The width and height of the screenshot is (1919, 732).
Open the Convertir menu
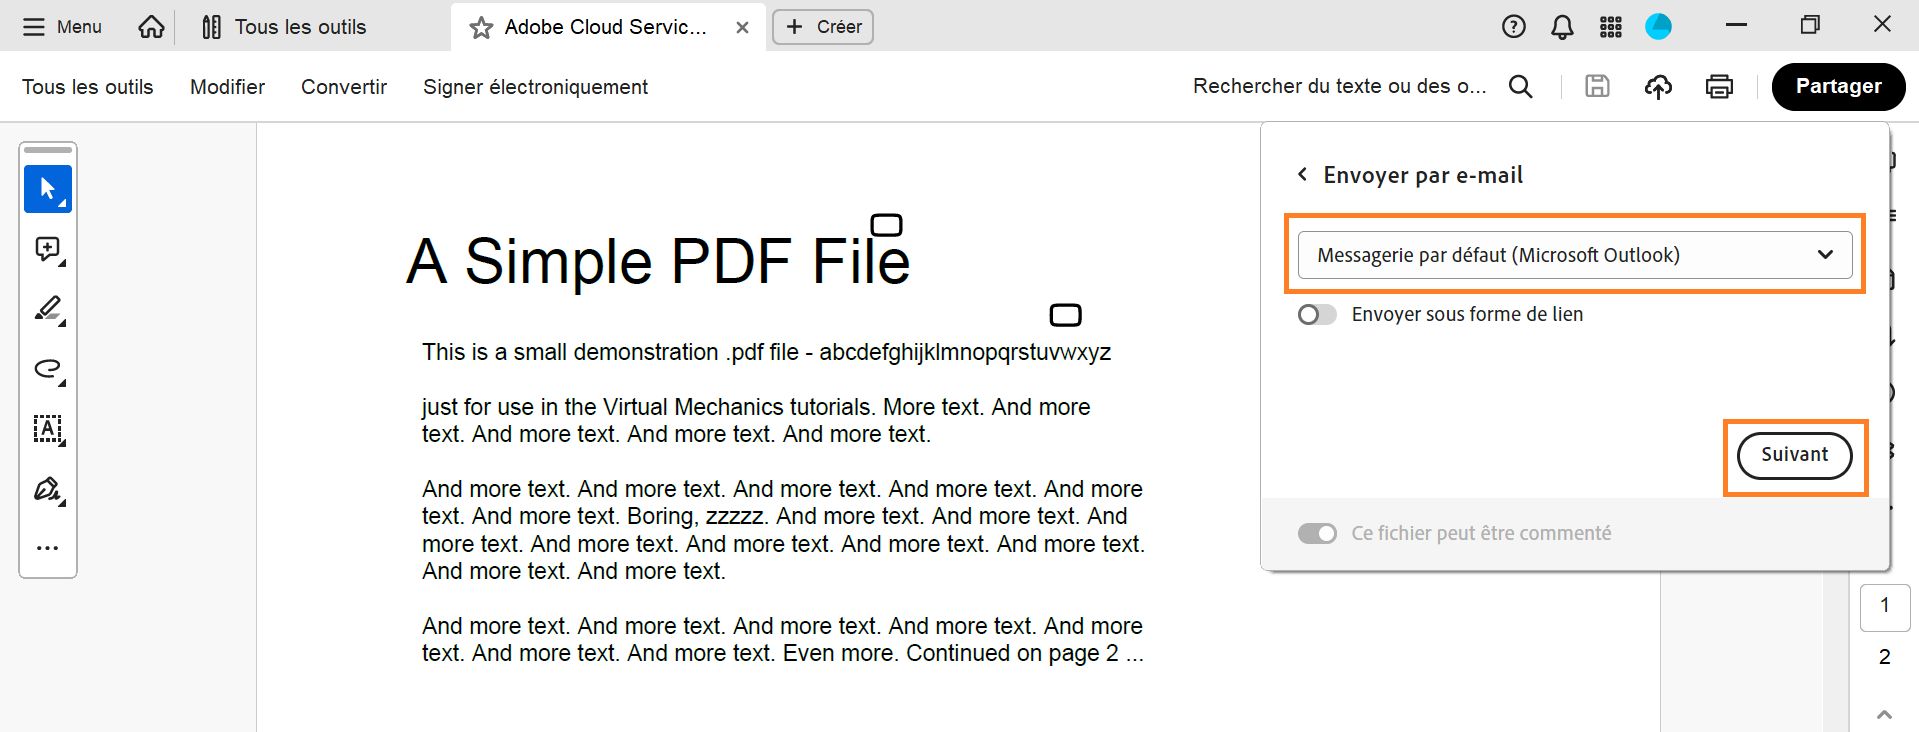(343, 87)
